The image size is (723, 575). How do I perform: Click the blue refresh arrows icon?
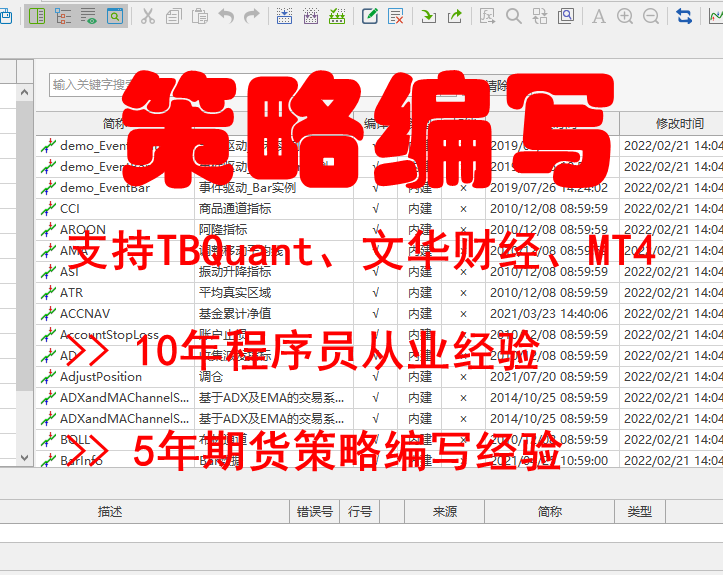click(685, 16)
